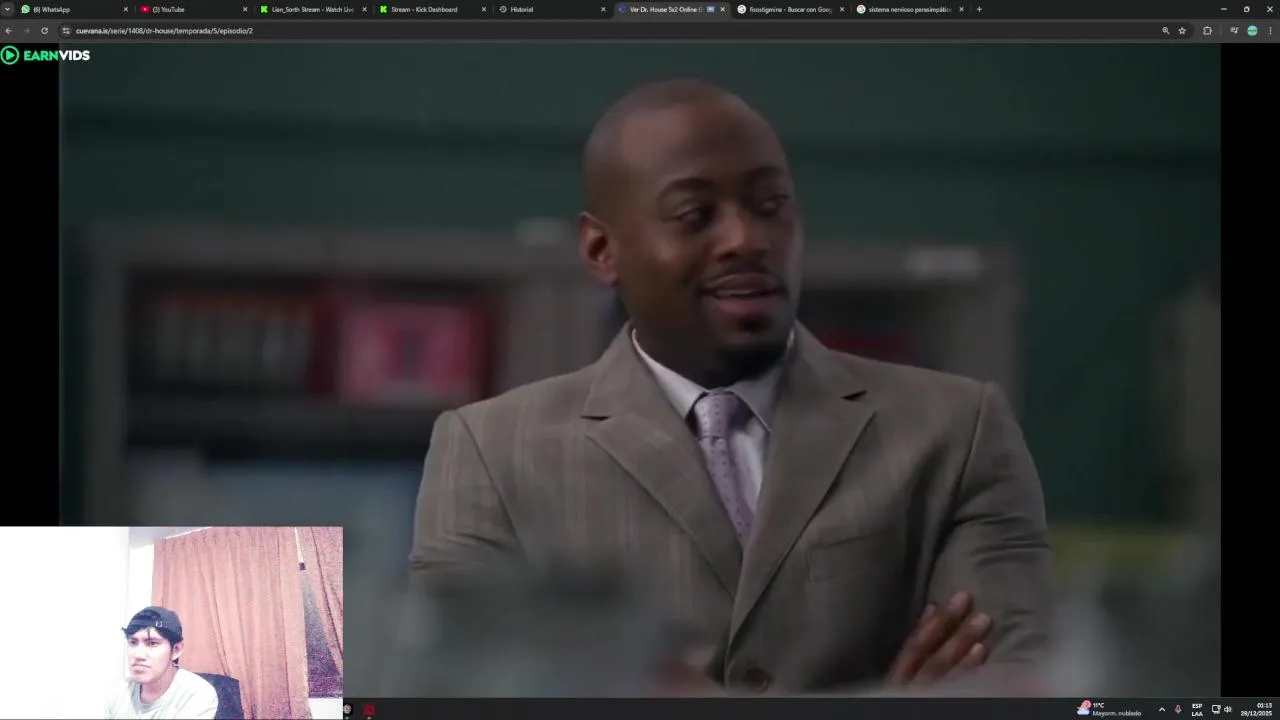Bookmark this page with the star
Viewport: 1280px width, 720px height.
(x=1182, y=31)
